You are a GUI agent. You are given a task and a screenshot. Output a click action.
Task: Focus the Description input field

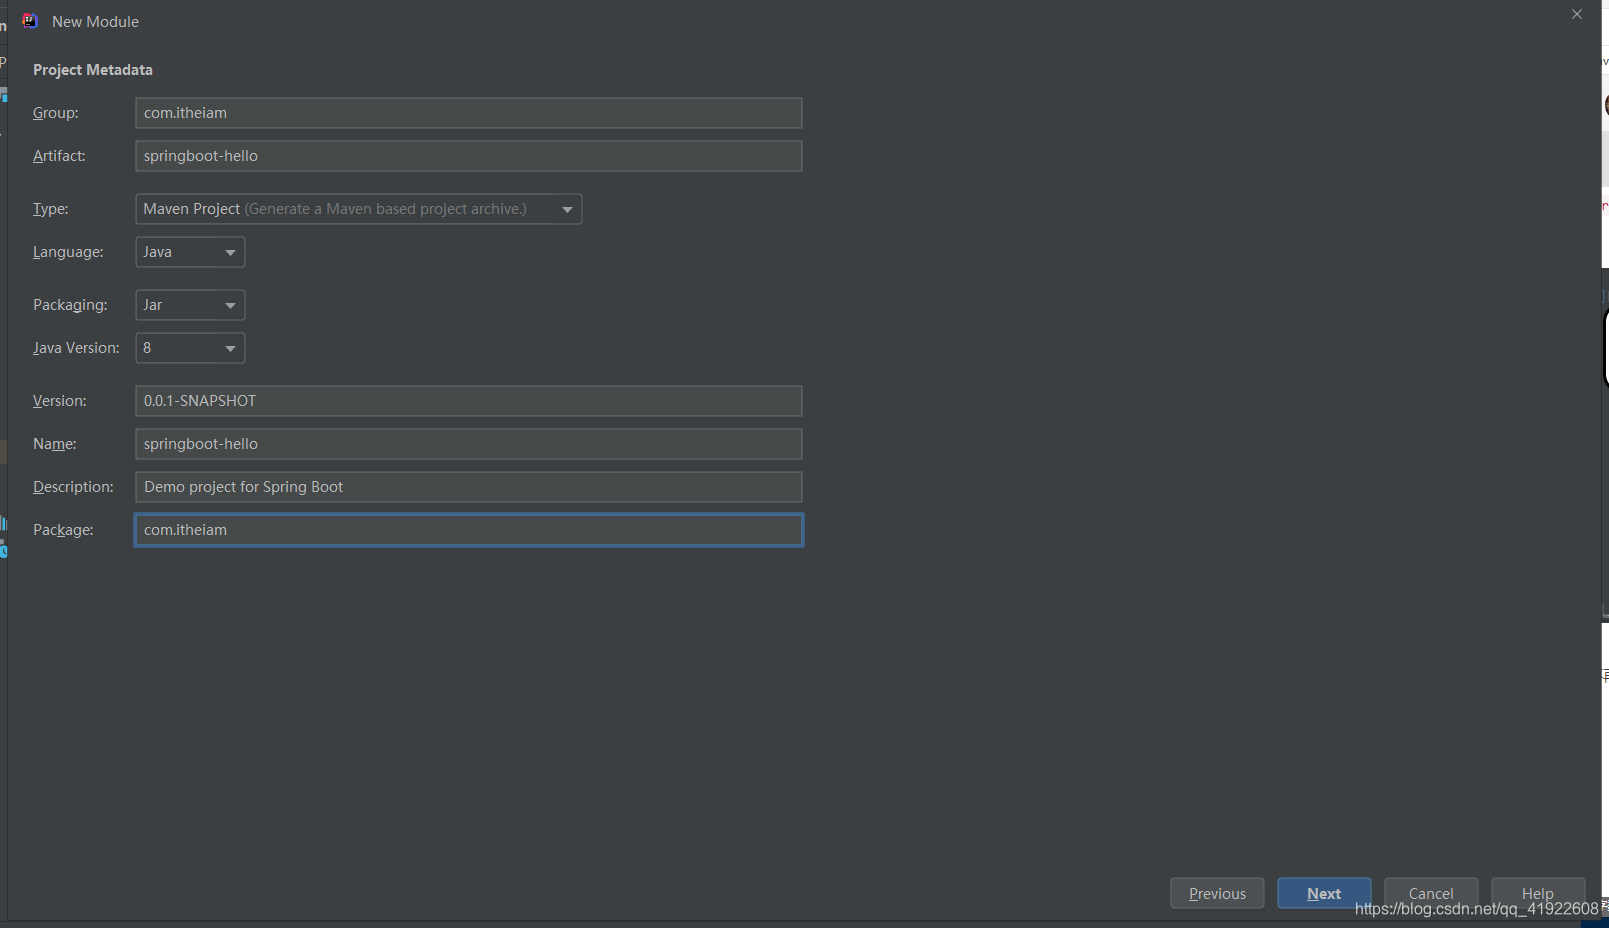[x=468, y=487]
